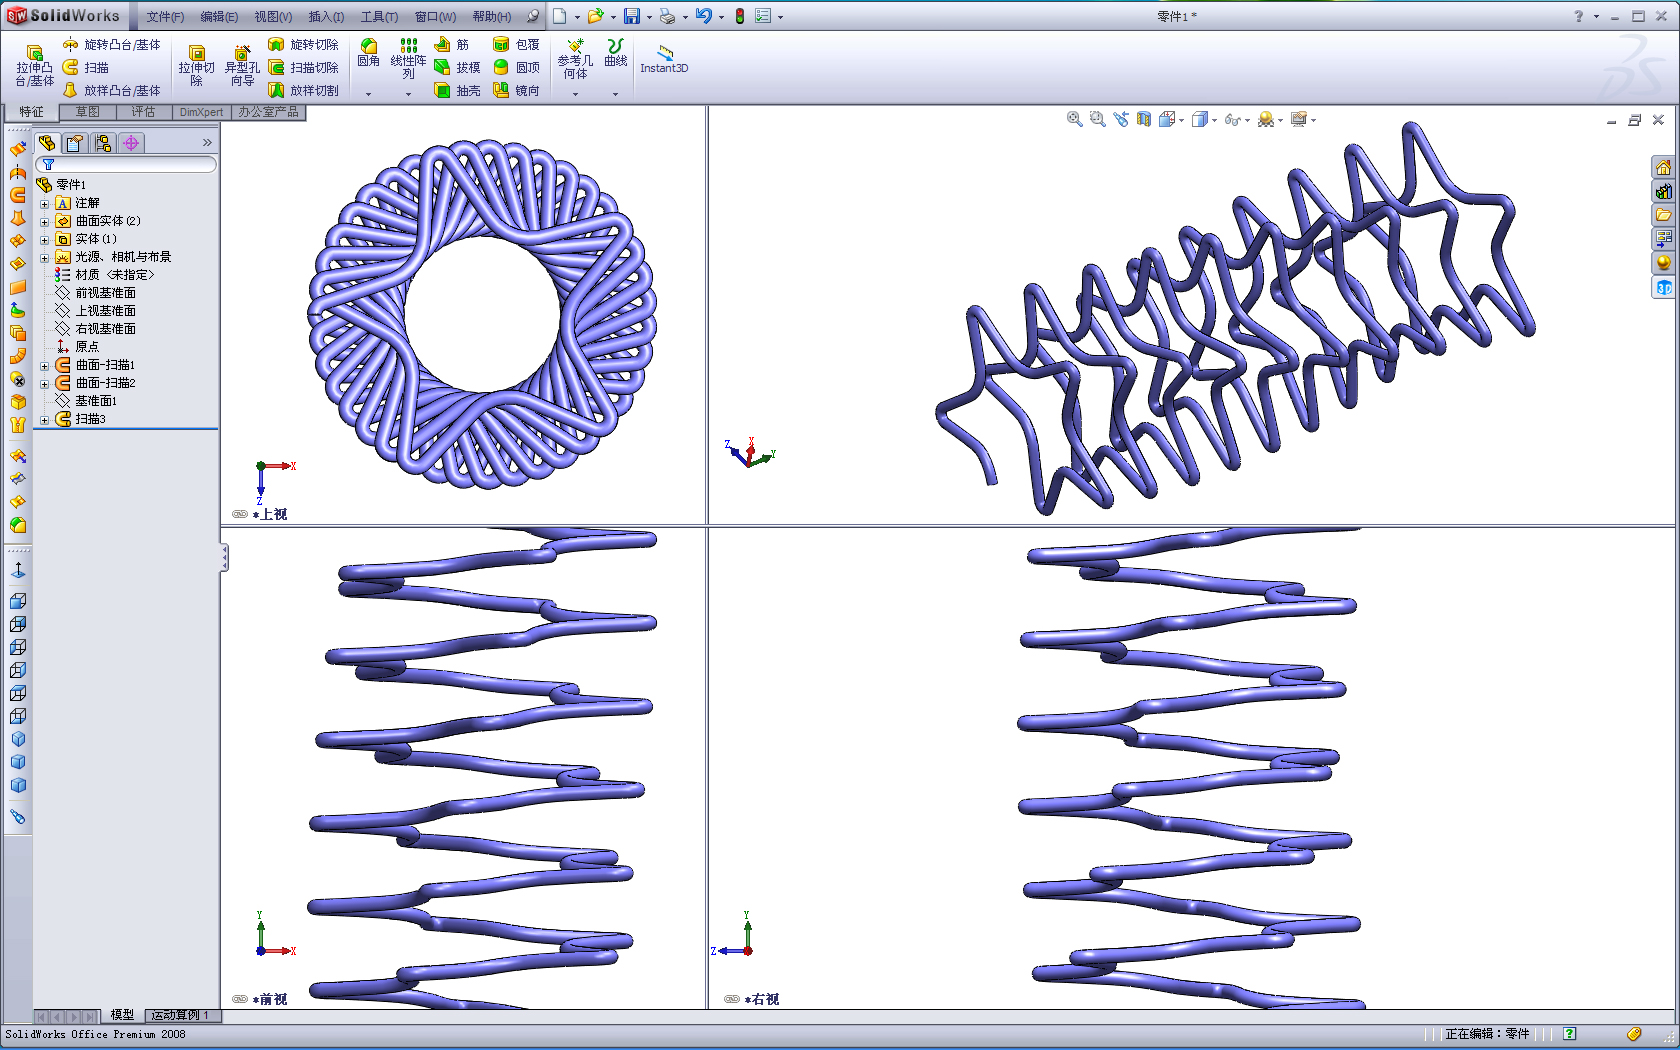Viewport: 1680px width, 1050px height.
Task: Switch to the ConfigurationManager panel tab
Action: (x=103, y=143)
